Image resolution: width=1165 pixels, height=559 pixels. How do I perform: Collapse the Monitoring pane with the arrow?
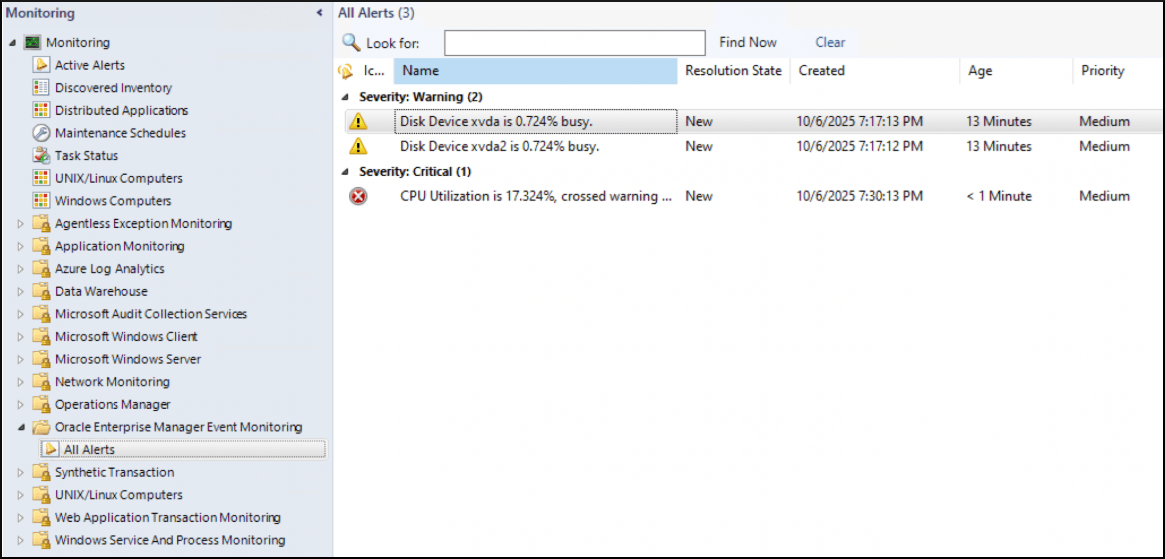(319, 13)
